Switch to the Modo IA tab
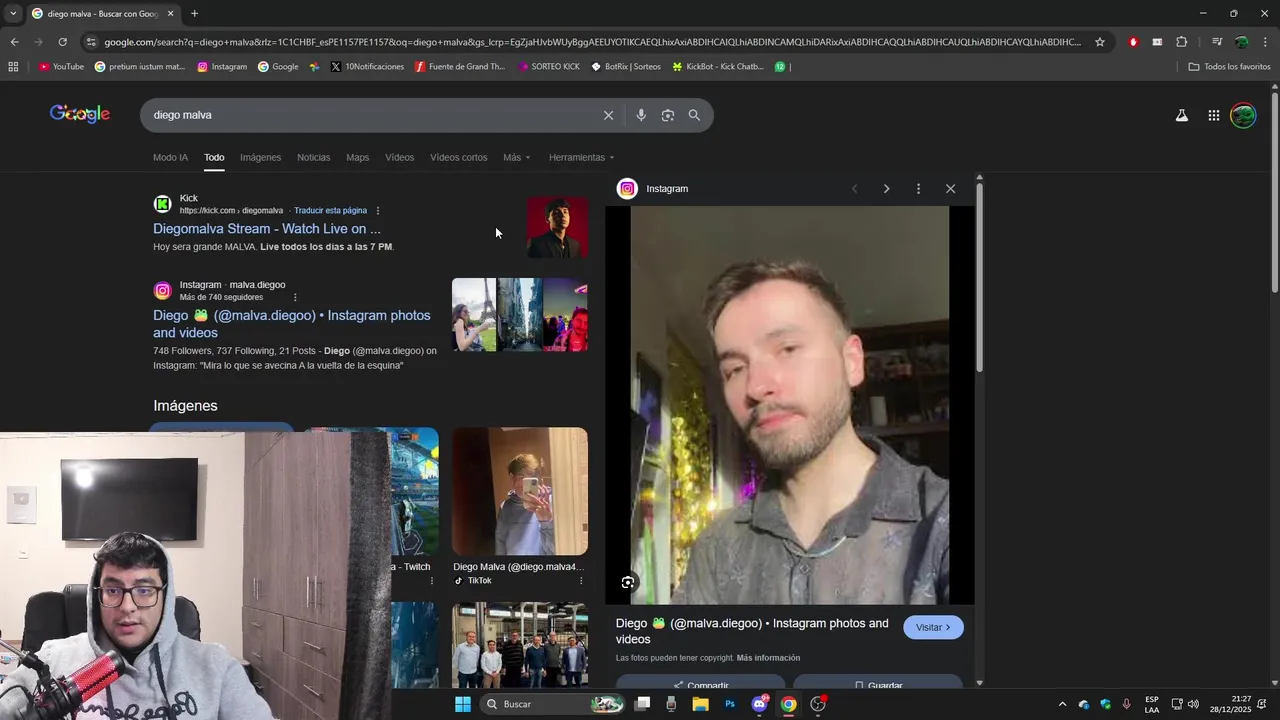The image size is (1280, 720). (170, 157)
